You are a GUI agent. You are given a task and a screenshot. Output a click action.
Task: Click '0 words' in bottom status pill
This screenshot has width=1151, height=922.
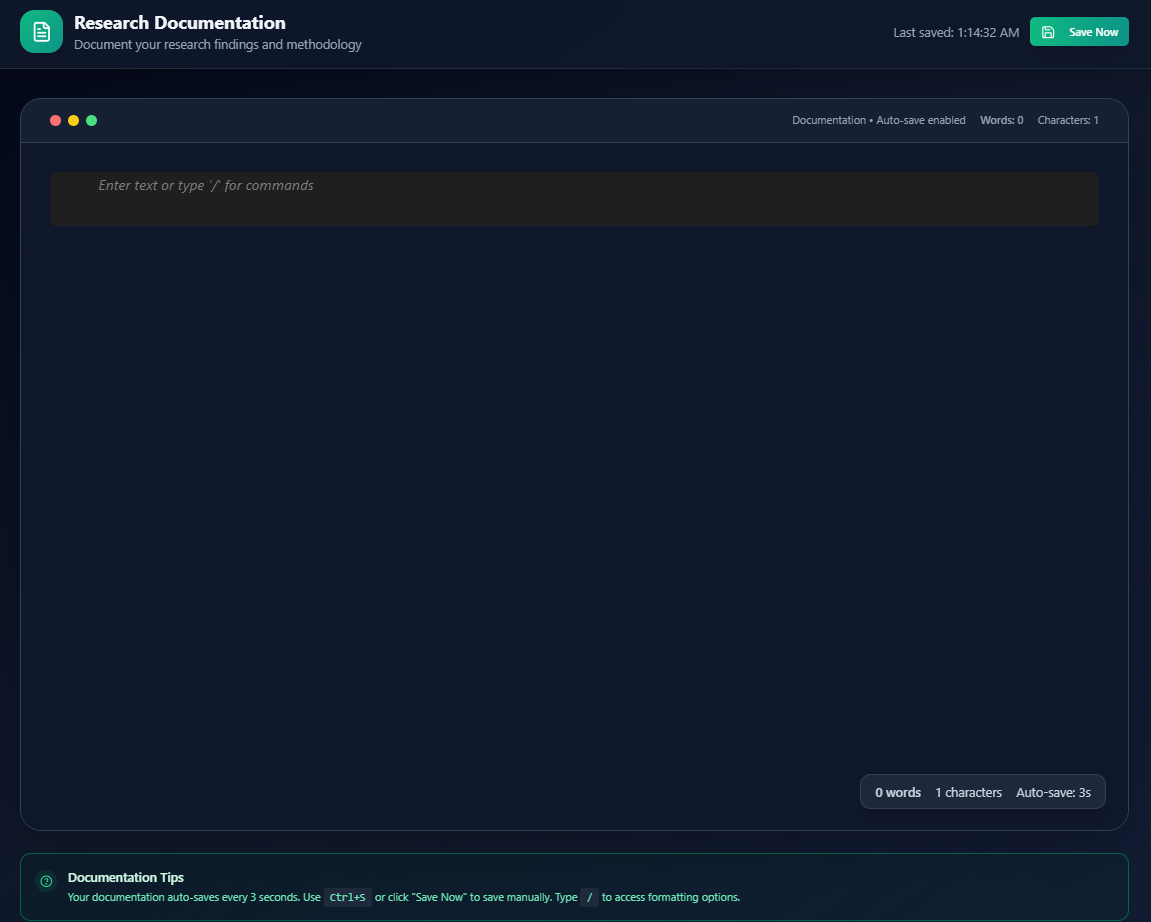point(898,793)
